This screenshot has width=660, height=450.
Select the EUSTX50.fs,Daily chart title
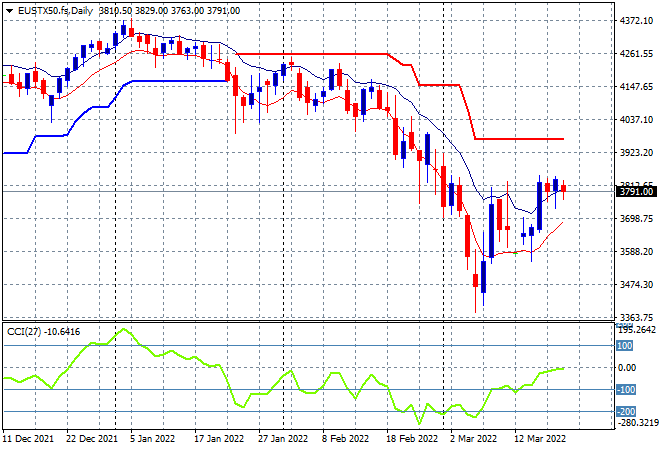[55, 11]
